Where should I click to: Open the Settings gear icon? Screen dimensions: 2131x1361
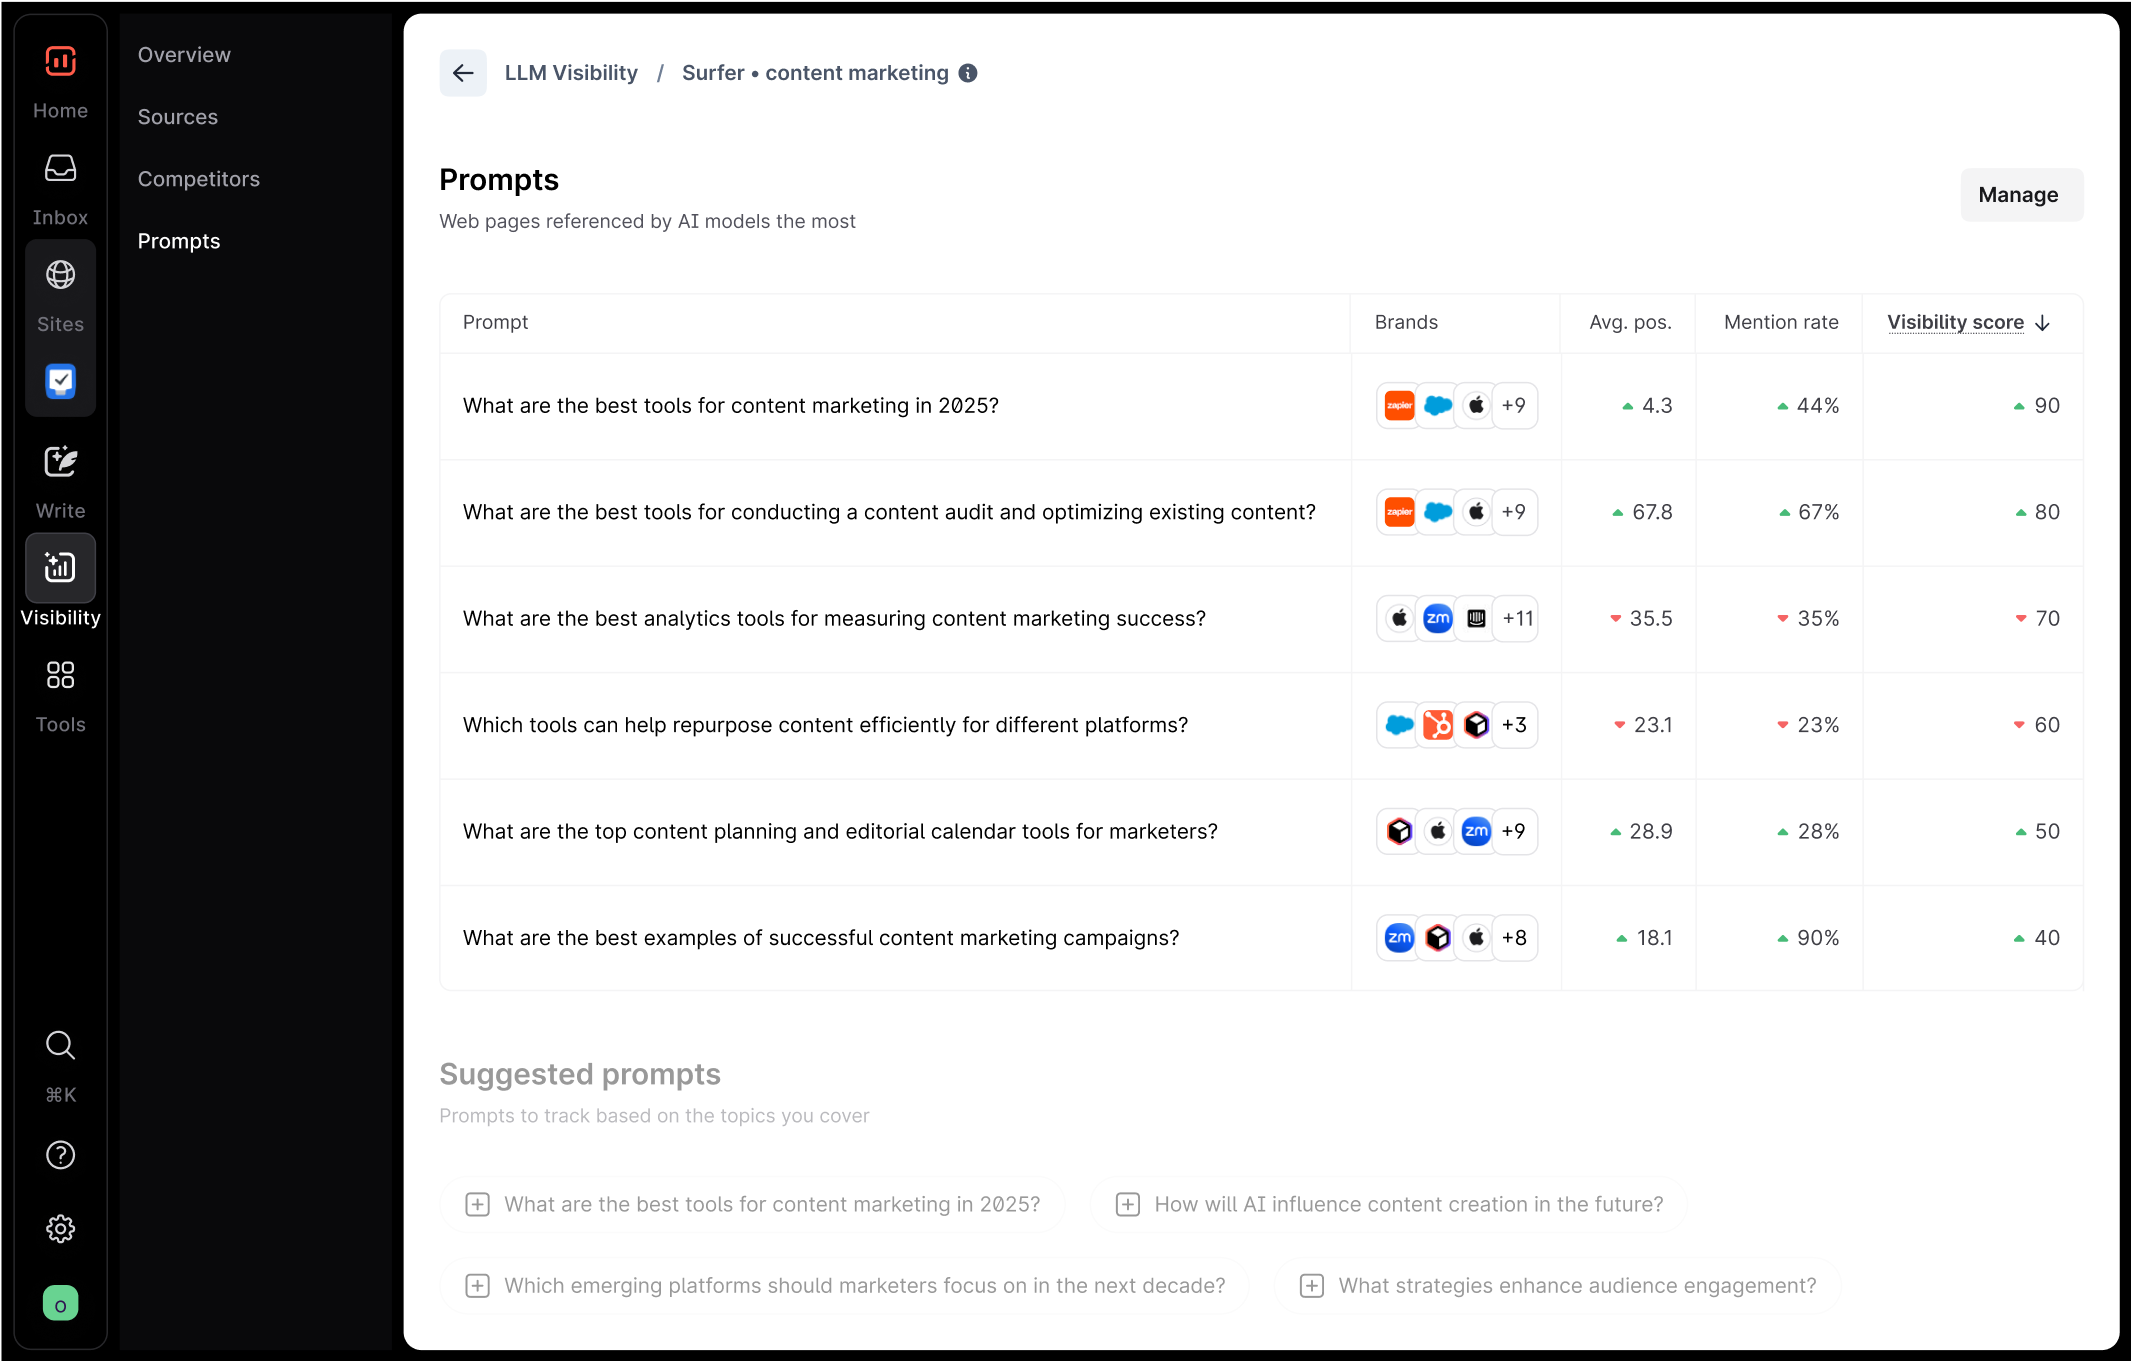tap(60, 1229)
